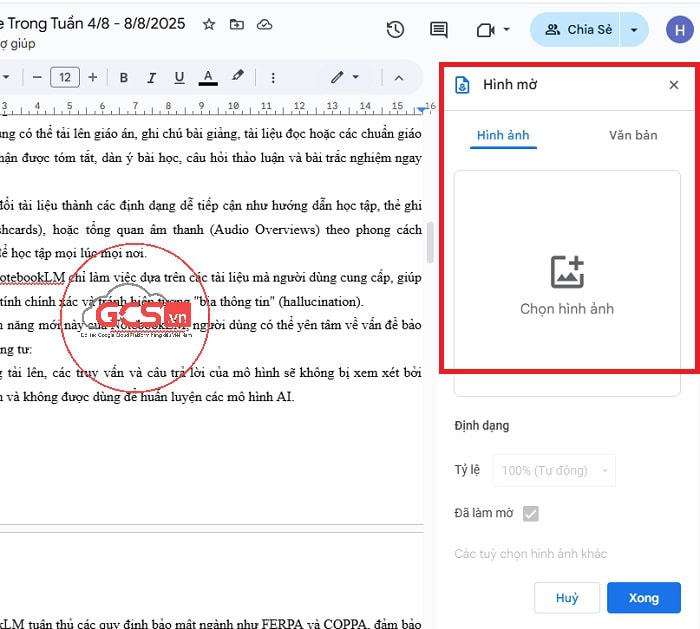Viewport: 700px width, 629px height.
Task: Select the Hình ảnh tab
Action: pyautogui.click(x=503, y=135)
